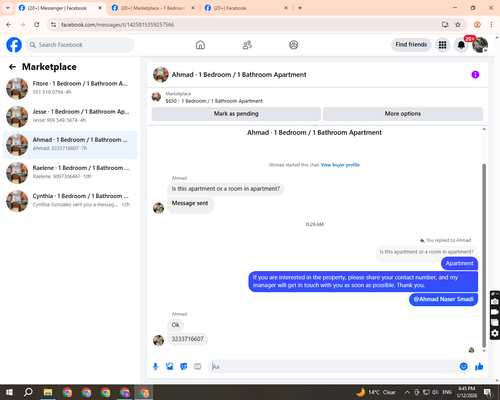This screenshot has height=400, width=500.
Task: Click the More options button
Action: 403,114
